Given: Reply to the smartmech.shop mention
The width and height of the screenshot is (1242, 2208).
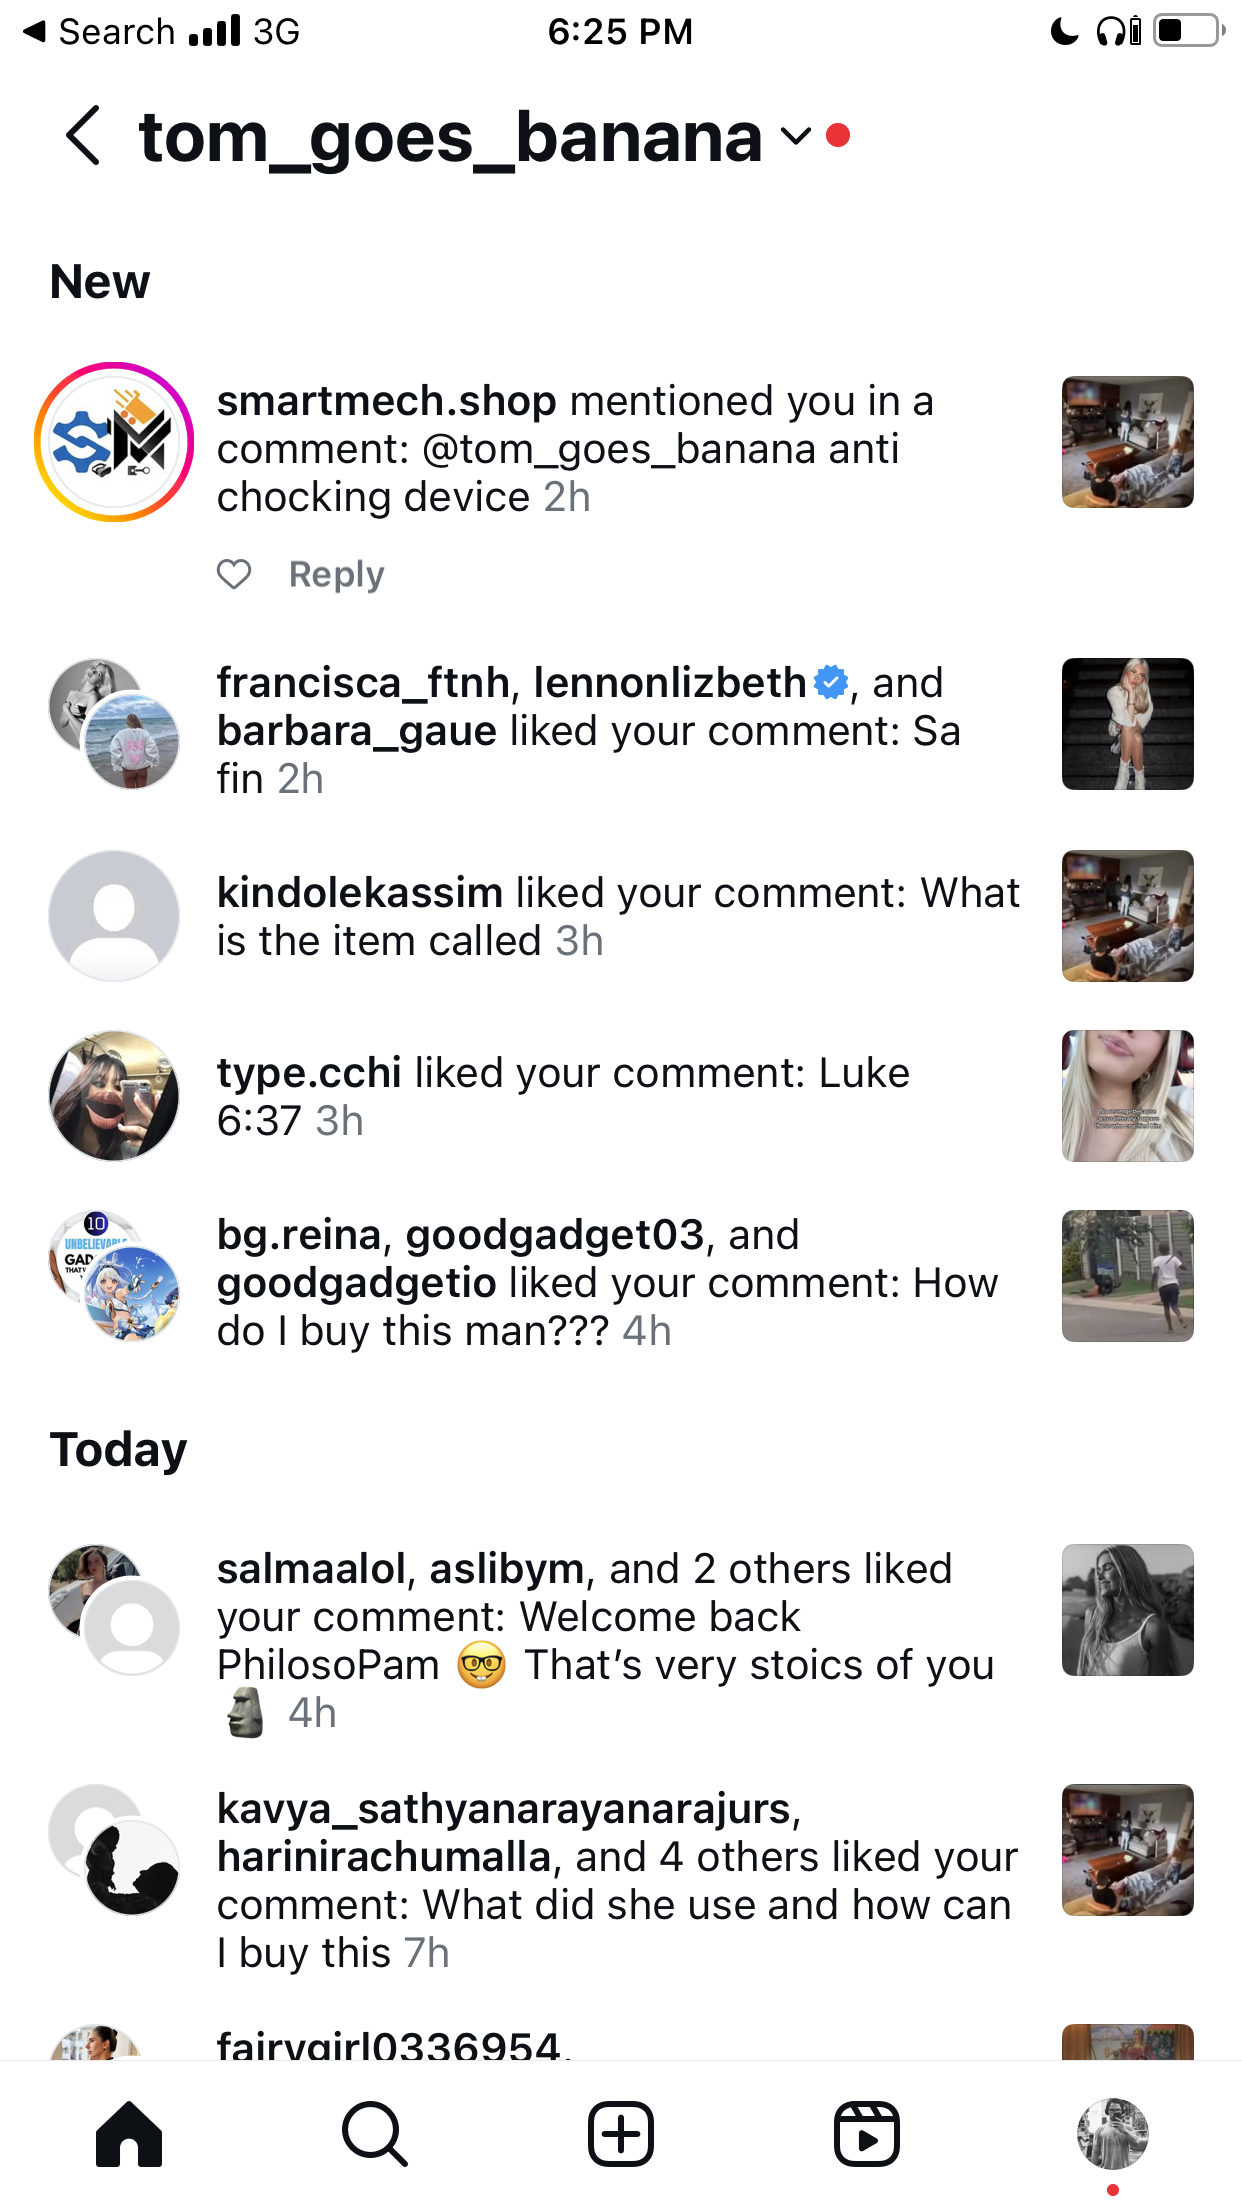Looking at the screenshot, I should 336,574.
